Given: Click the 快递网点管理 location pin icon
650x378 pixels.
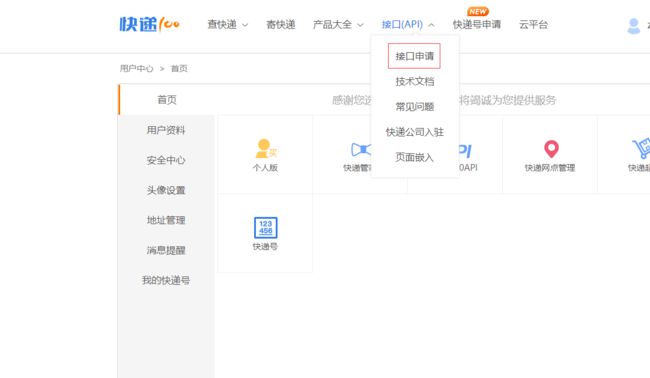Looking at the screenshot, I should click(551, 149).
